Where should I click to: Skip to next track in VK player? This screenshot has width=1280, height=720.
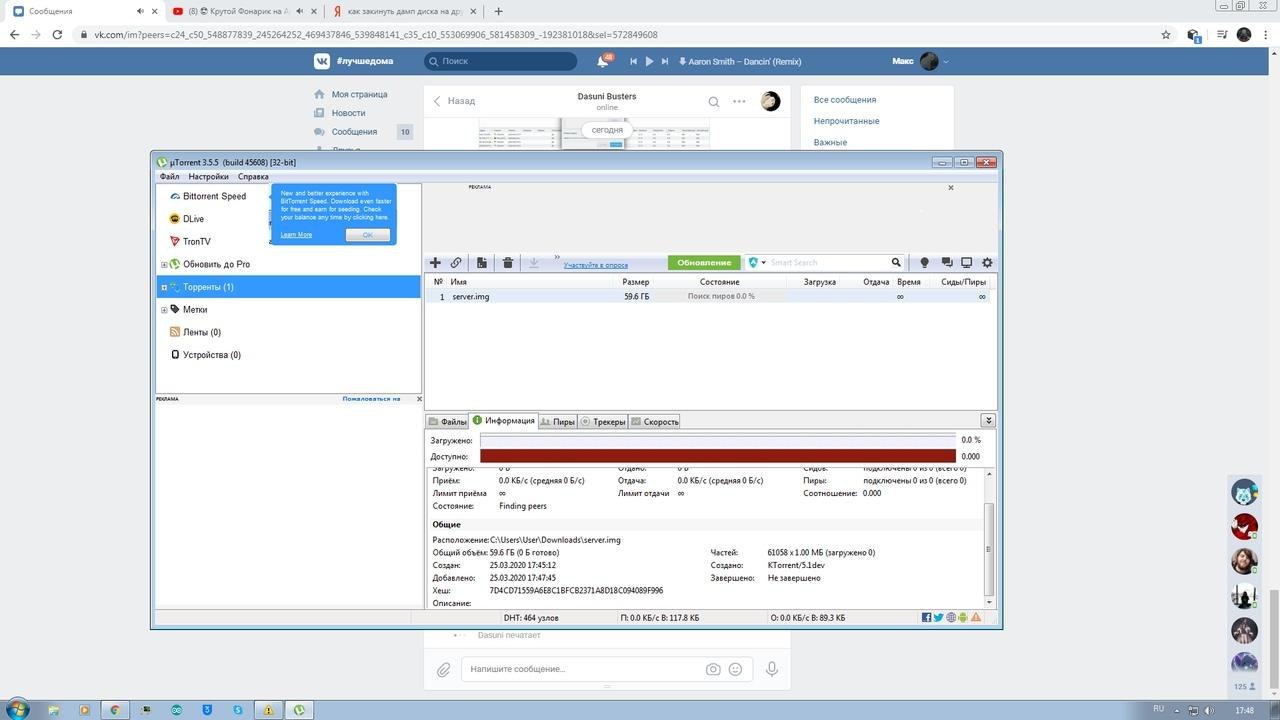pyautogui.click(x=665, y=61)
